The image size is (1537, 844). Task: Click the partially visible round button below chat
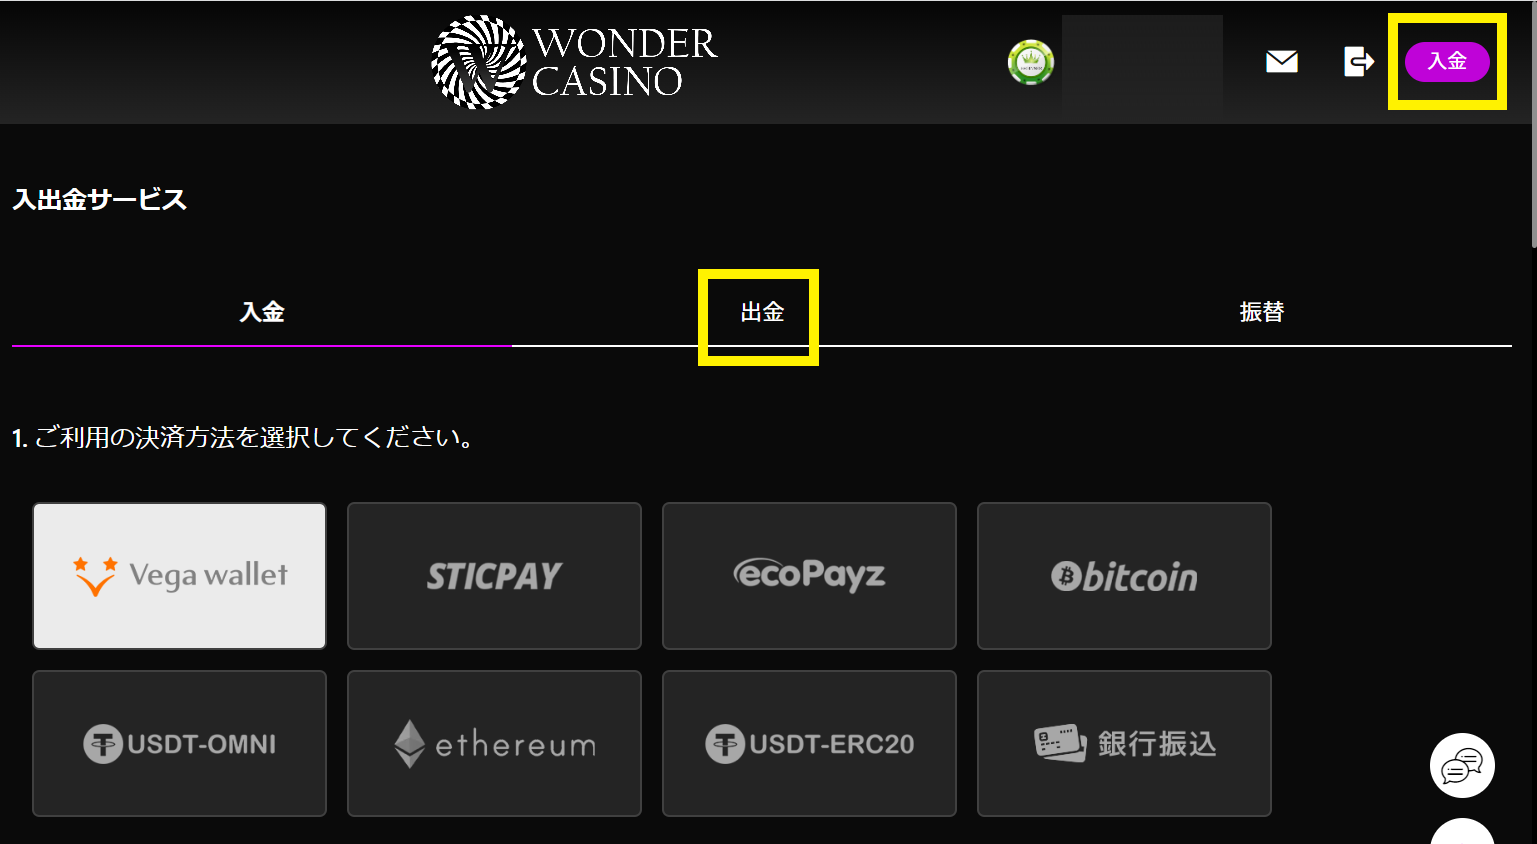tap(1462, 832)
